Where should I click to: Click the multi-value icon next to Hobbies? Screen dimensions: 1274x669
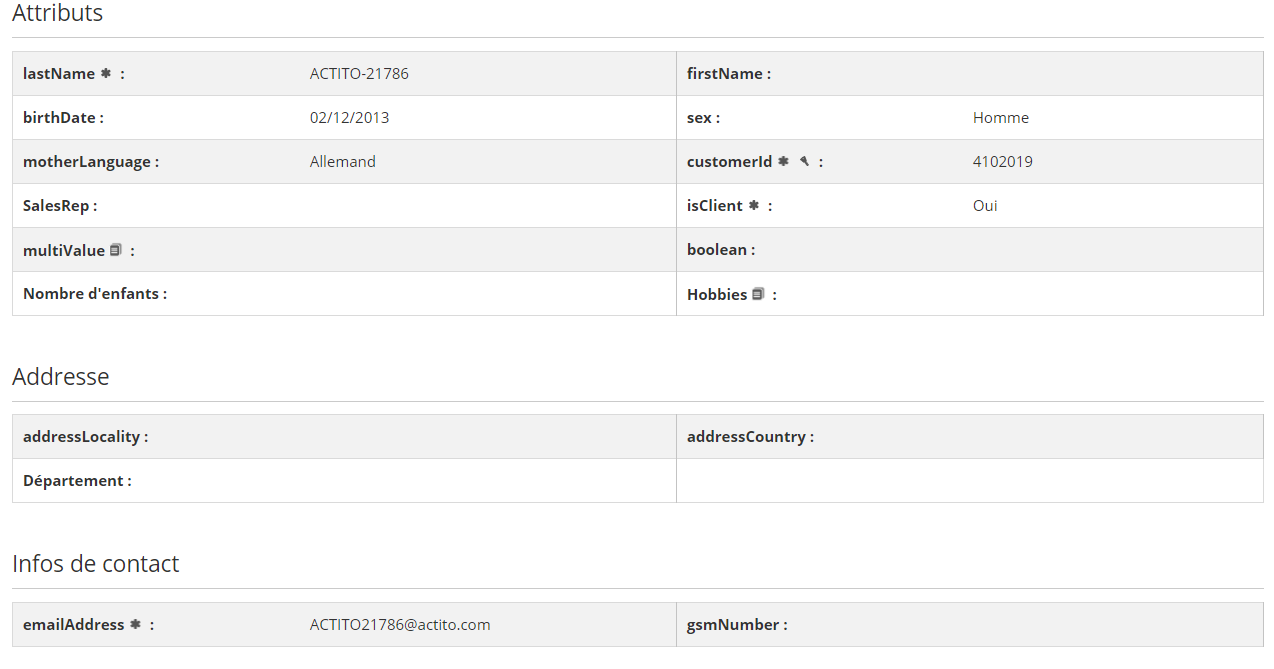click(758, 294)
